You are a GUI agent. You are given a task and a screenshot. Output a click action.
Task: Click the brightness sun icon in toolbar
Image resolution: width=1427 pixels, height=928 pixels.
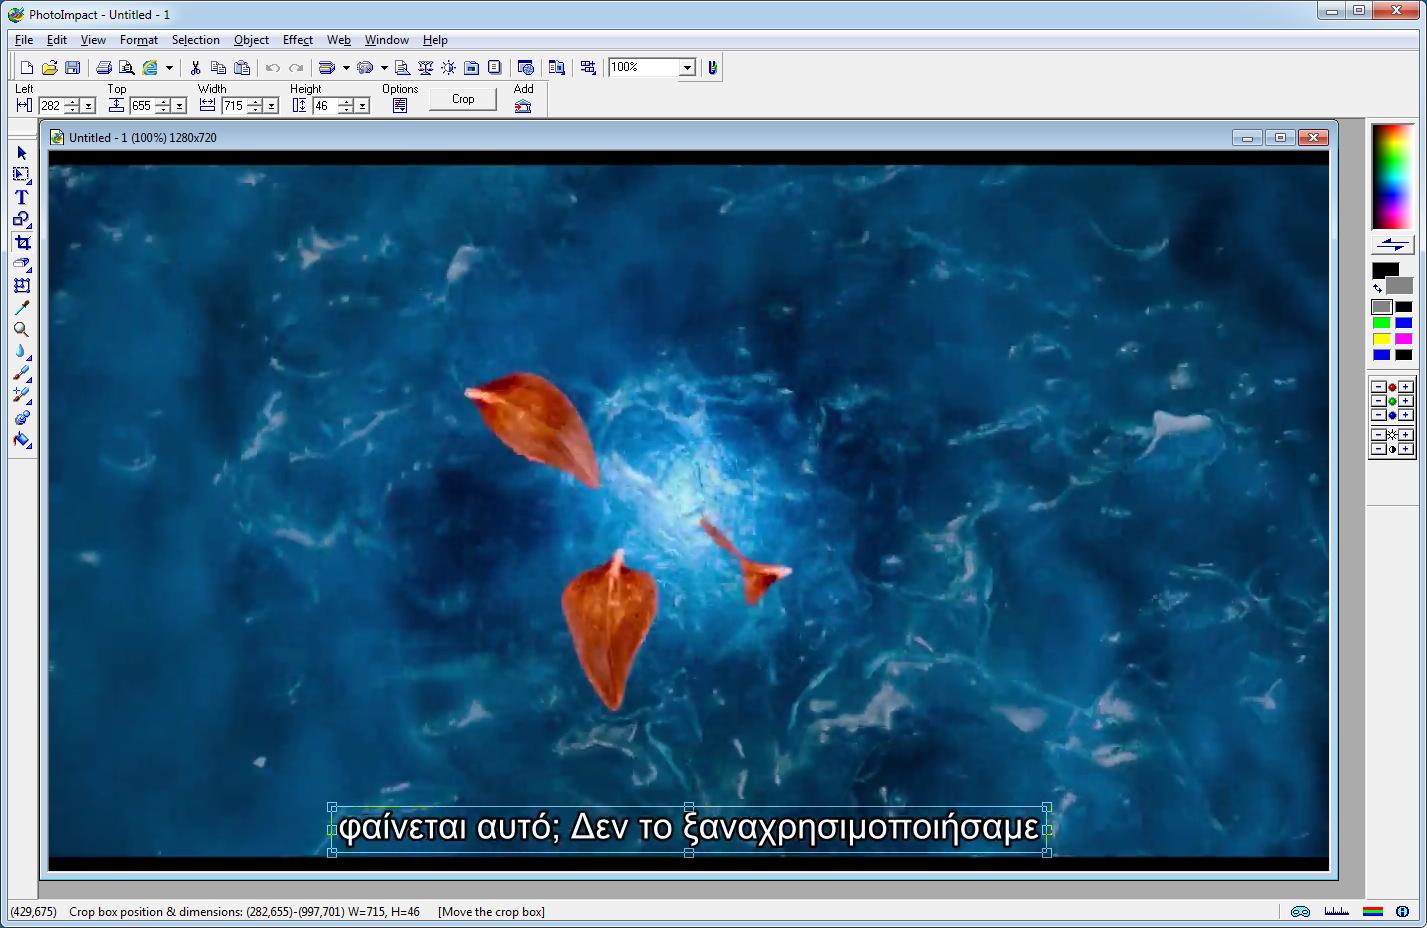[448, 67]
